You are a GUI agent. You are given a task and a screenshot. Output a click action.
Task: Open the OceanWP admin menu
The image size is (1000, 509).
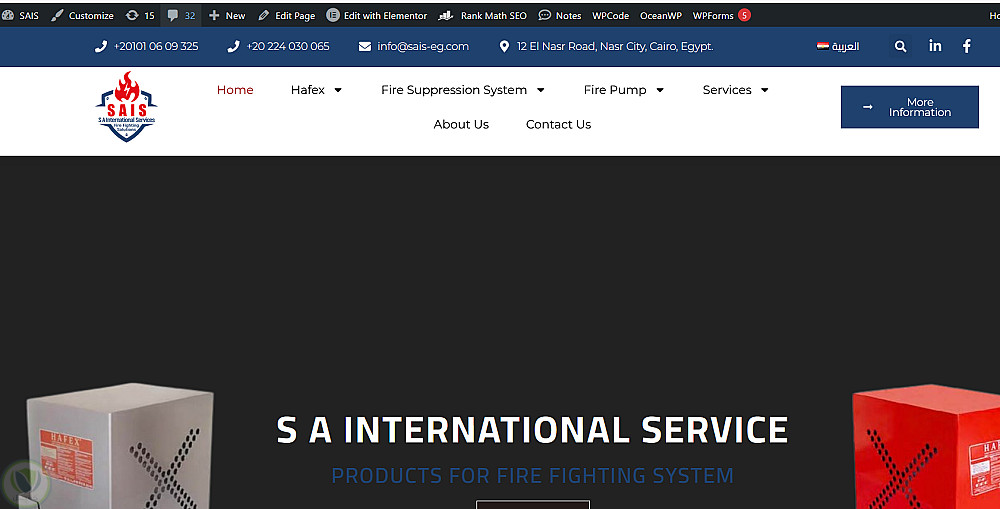coord(661,15)
